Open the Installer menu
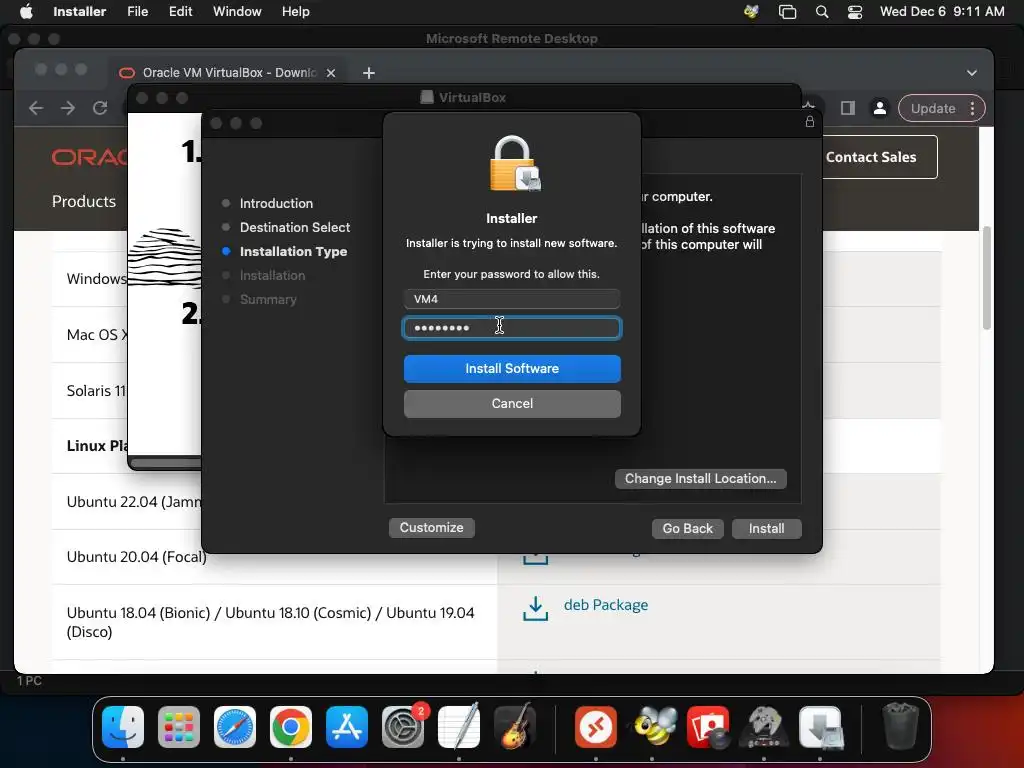1024x768 pixels. (80, 11)
